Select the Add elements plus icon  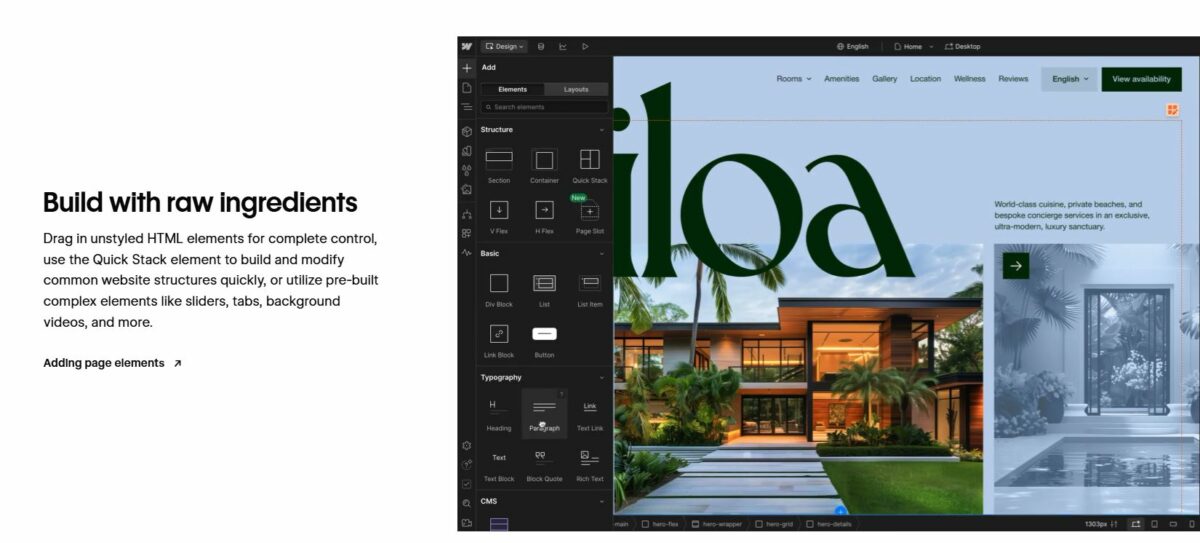coord(467,68)
